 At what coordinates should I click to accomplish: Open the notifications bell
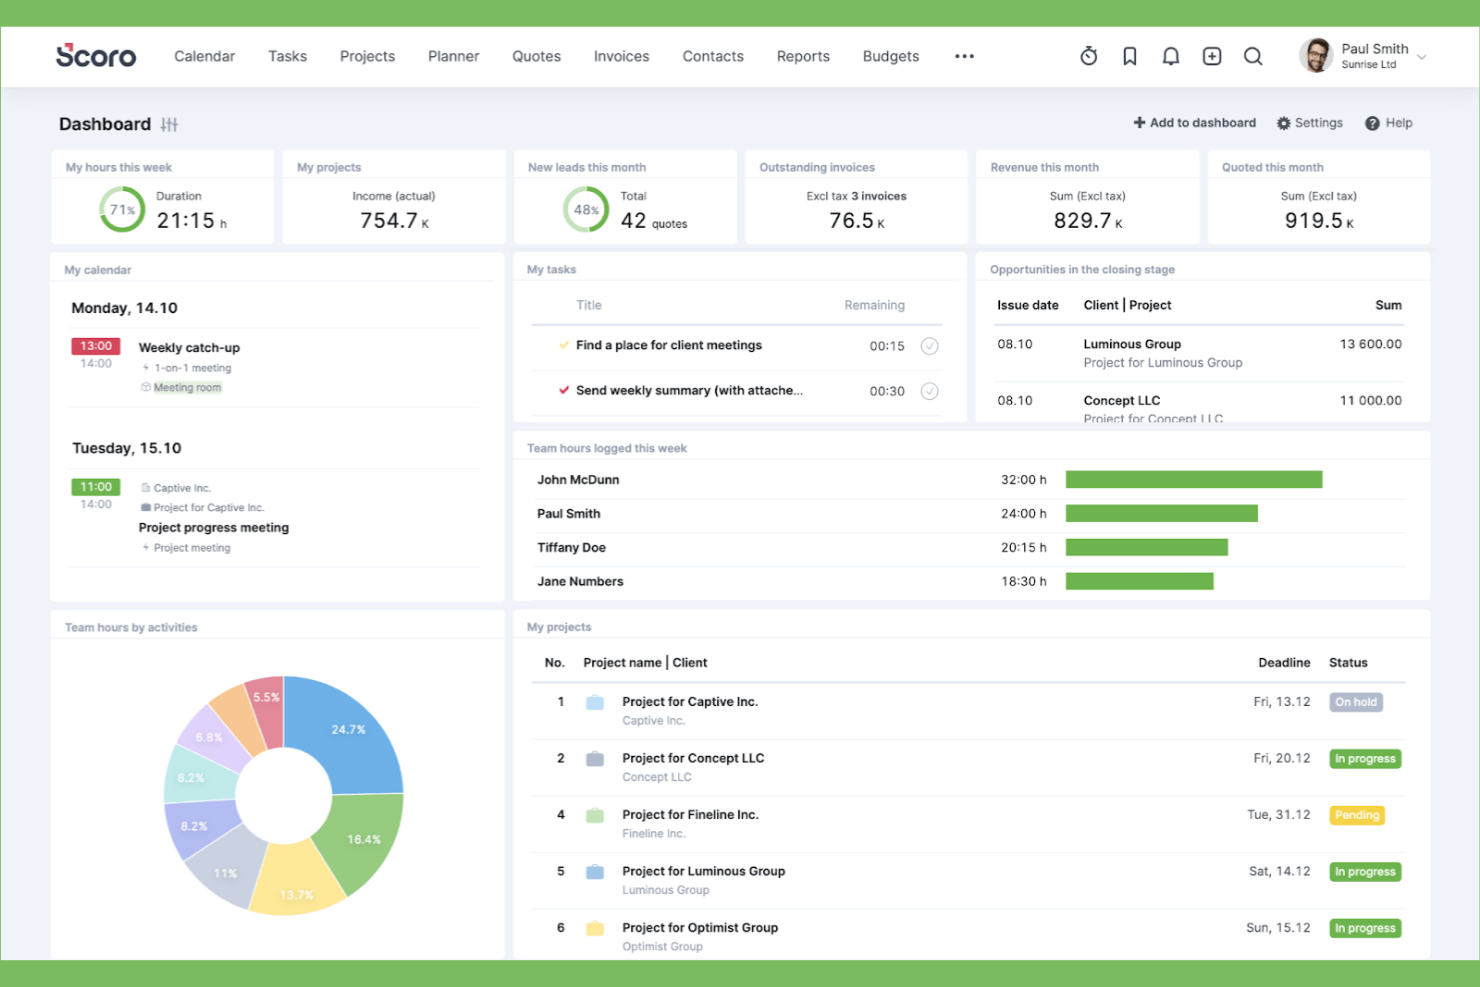[x=1171, y=56]
